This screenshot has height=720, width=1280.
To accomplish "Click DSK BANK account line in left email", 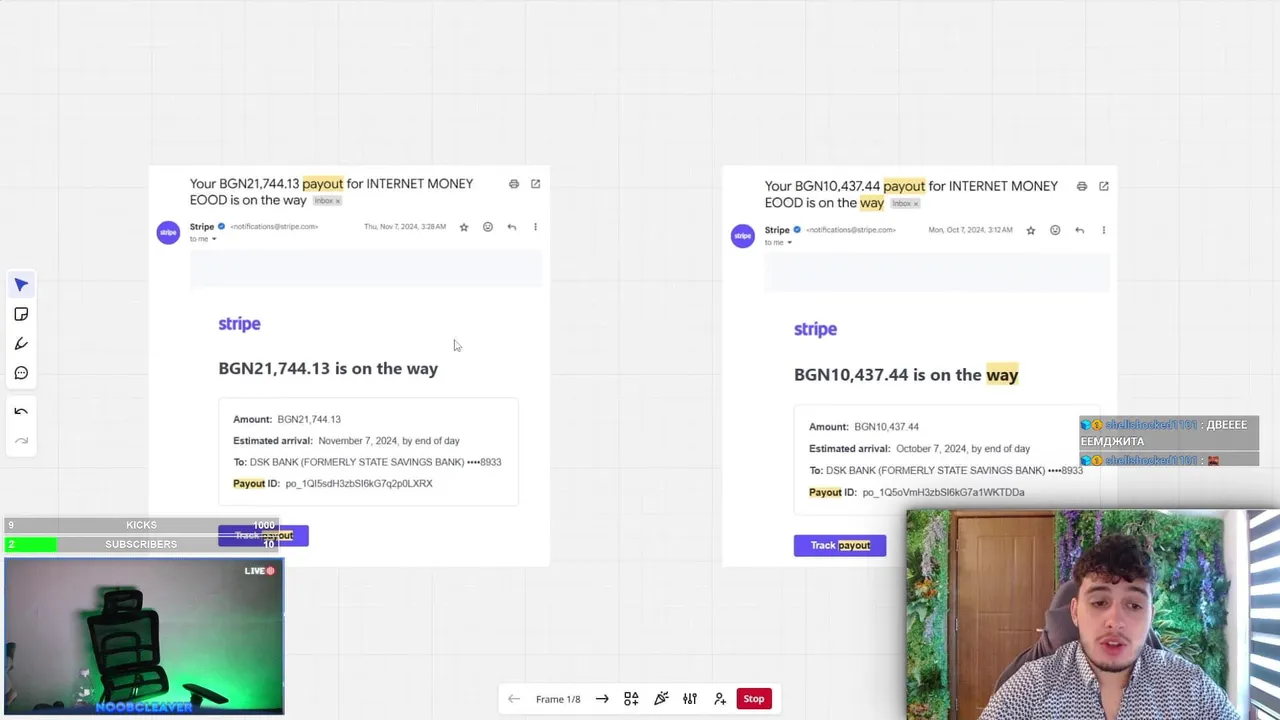I will [x=367, y=462].
